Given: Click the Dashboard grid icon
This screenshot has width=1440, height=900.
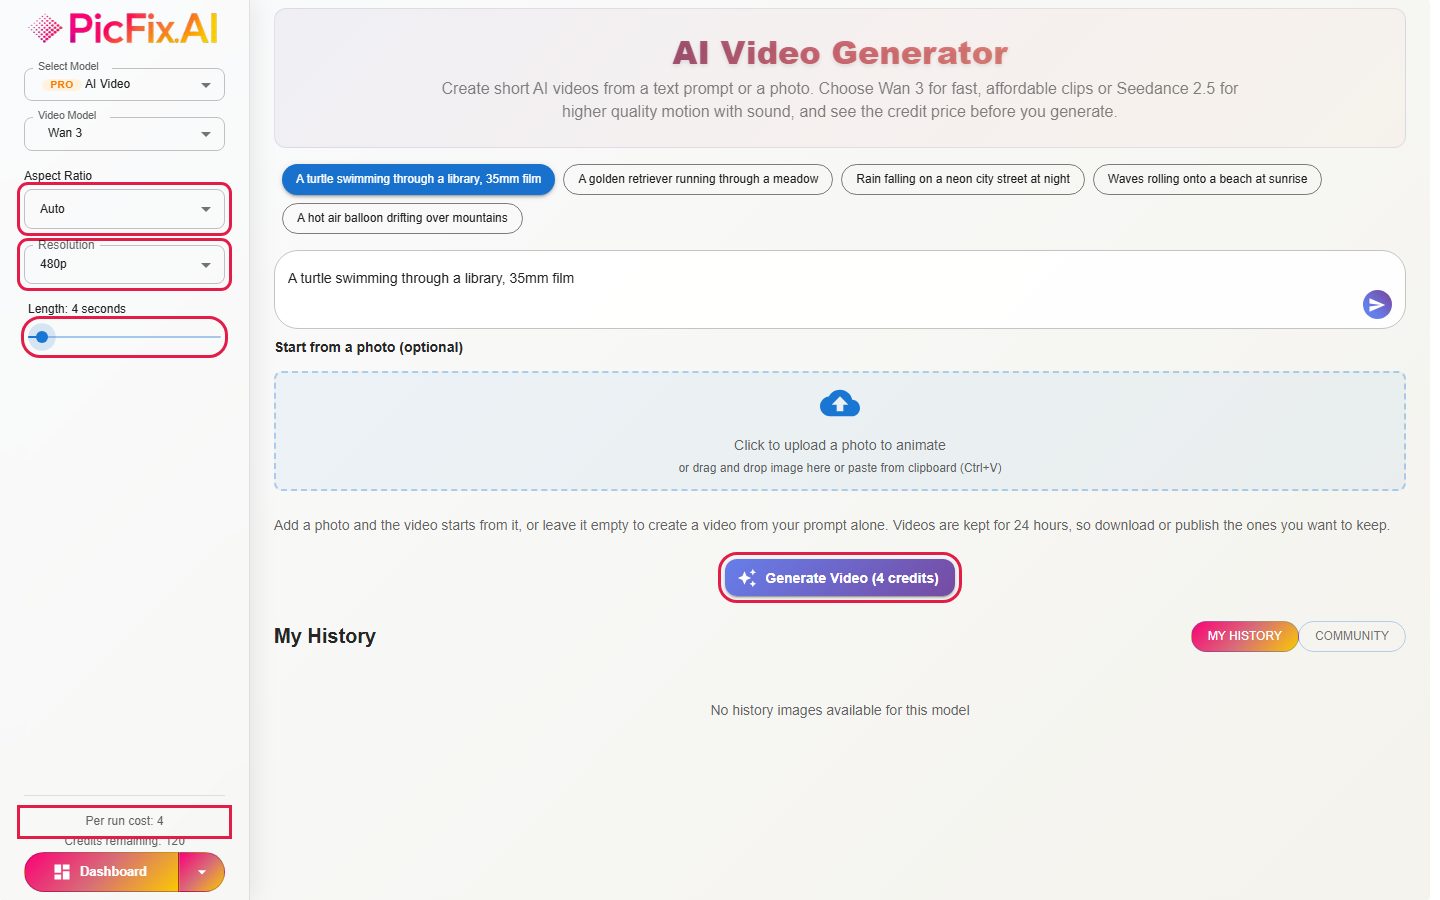Looking at the screenshot, I should [62, 872].
